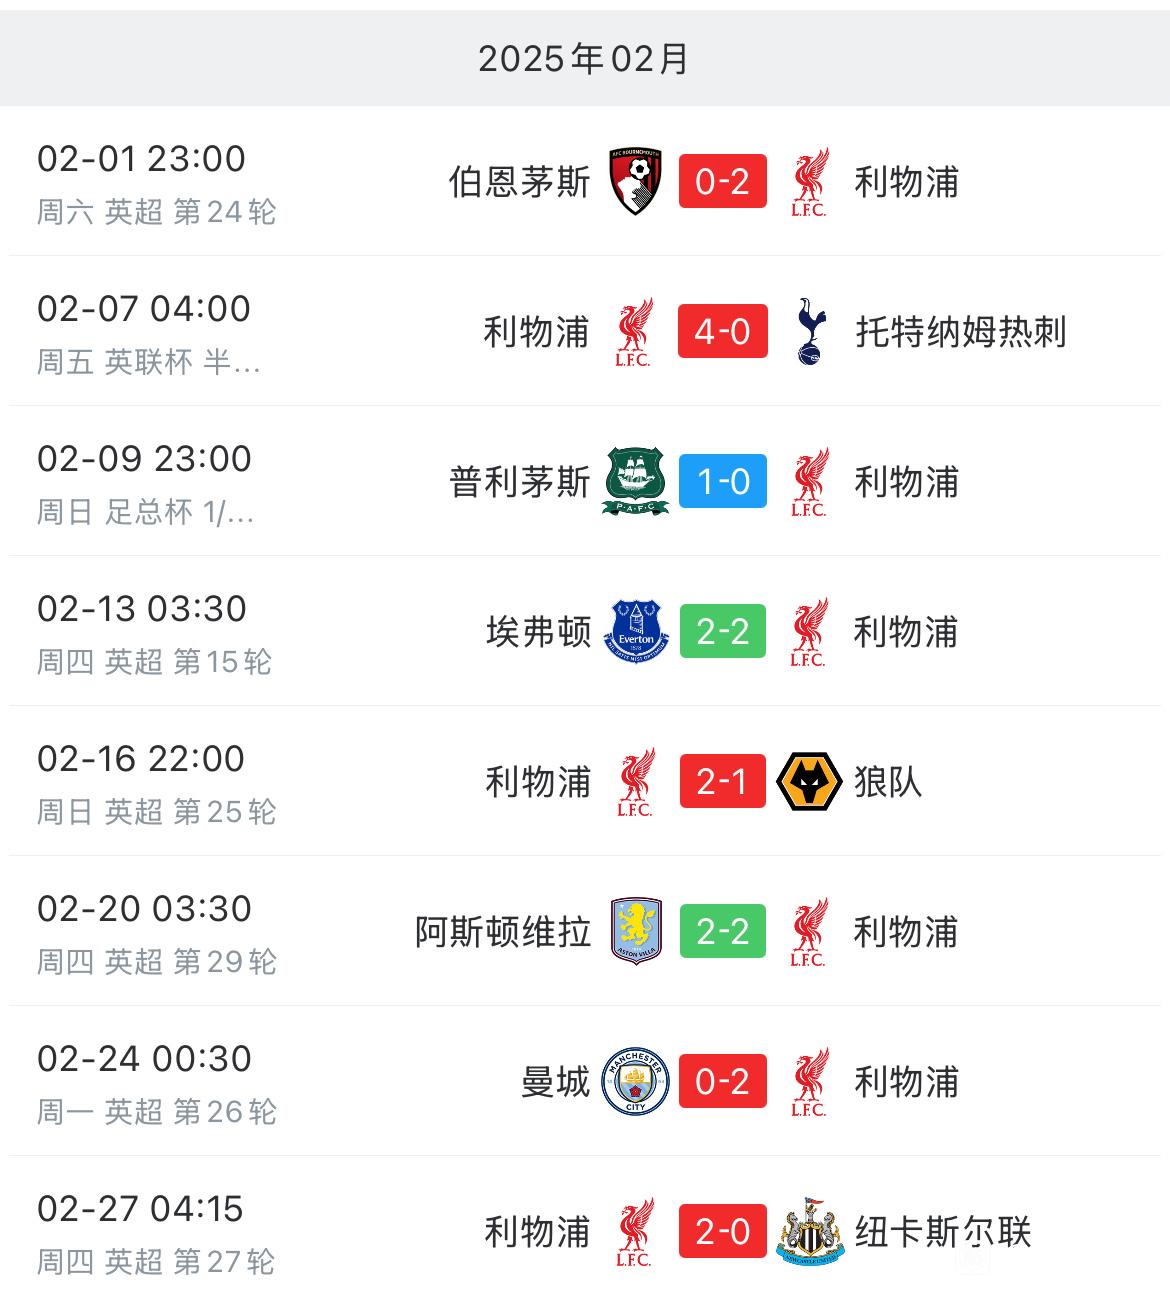Viewport: 1170px width, 1289px height.
Task: Click the Wolves wolf-head crest
Action: pyautogui.click(x=809, y=781)
